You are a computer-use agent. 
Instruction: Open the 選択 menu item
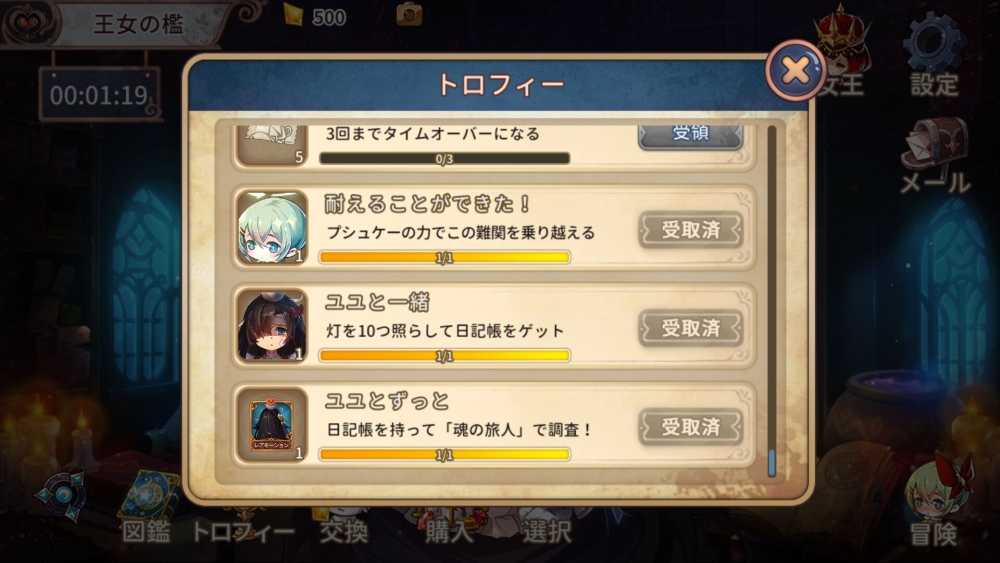[547, 530]
